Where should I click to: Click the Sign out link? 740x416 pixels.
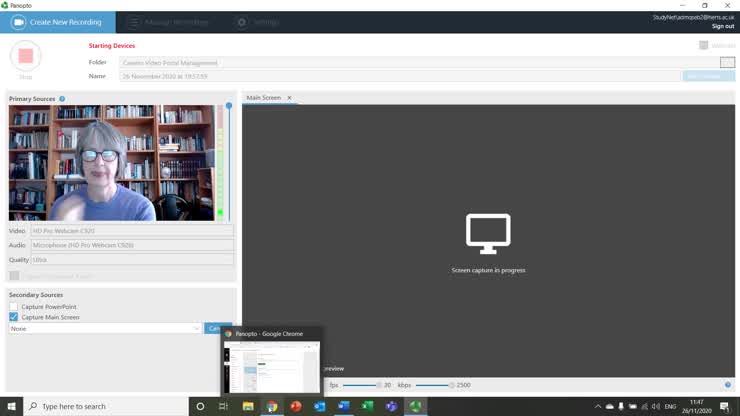(723, 26)
